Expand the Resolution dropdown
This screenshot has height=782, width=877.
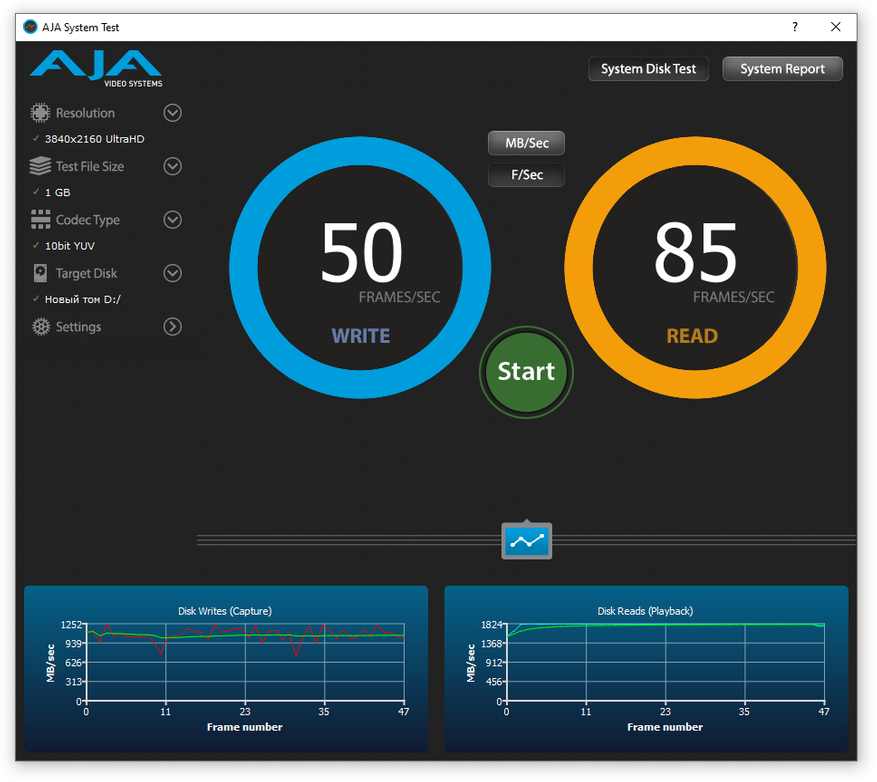click(x=172, y=113)
